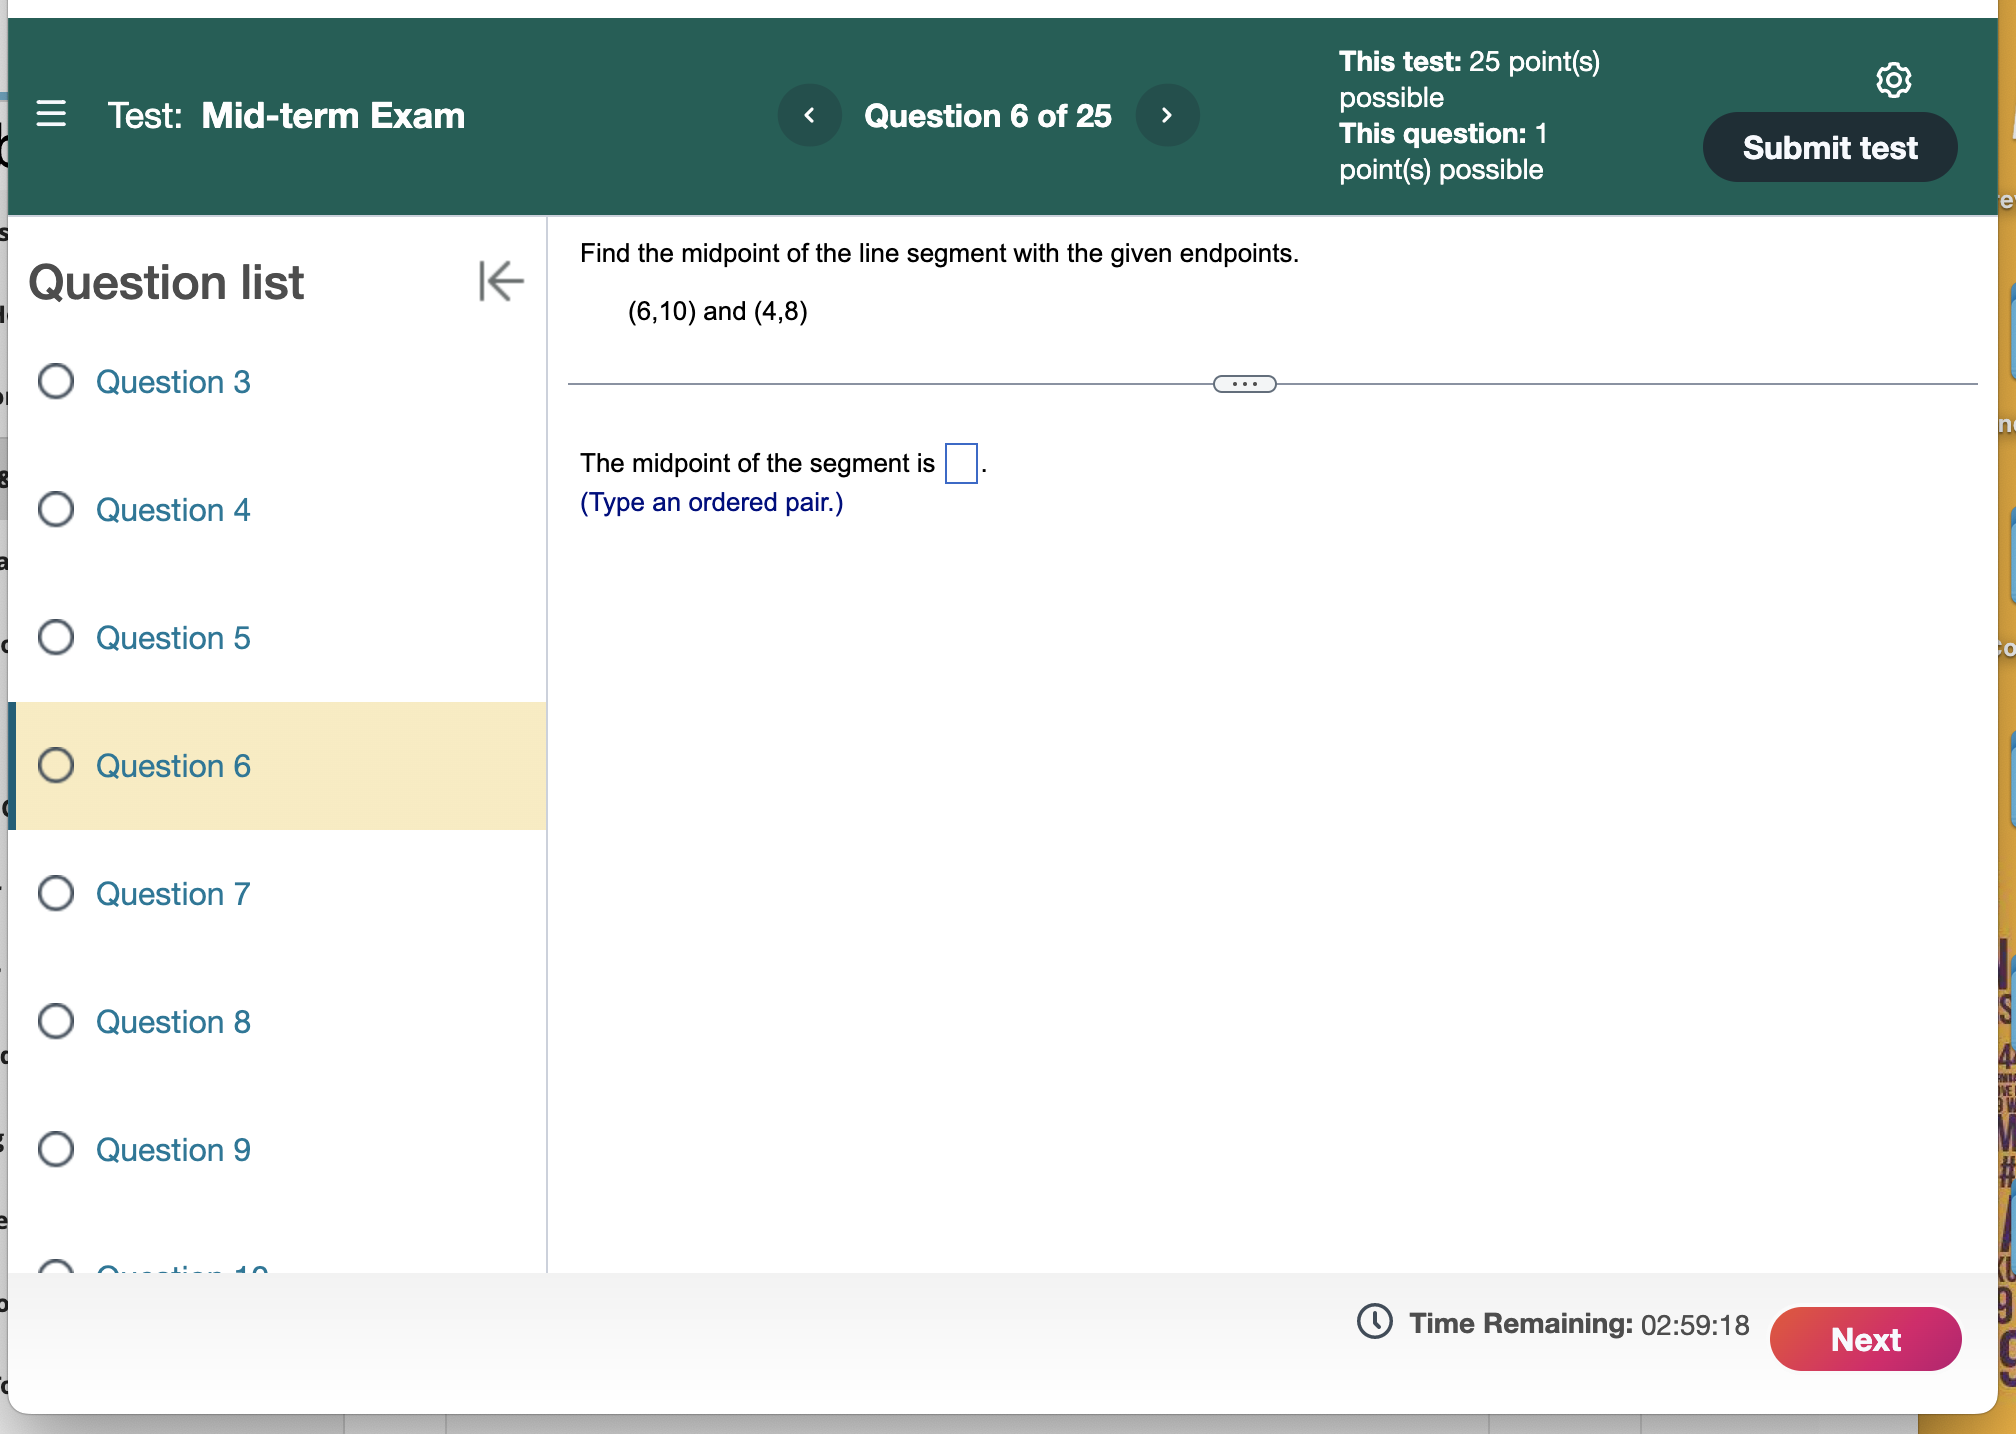Select Question 5 status circle
The height and width of the screenshot is (1434, 2016).
pos(56,637)
